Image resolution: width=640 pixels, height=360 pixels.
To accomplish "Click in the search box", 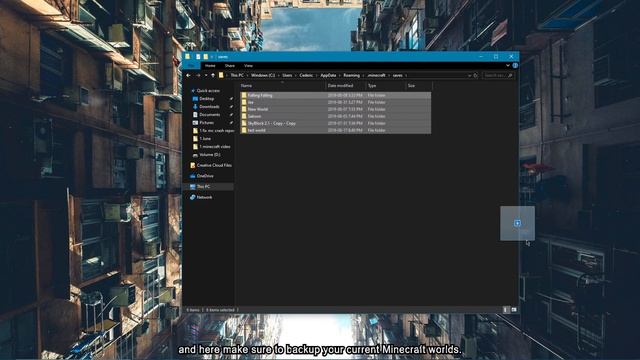I will tap(498, 76).
